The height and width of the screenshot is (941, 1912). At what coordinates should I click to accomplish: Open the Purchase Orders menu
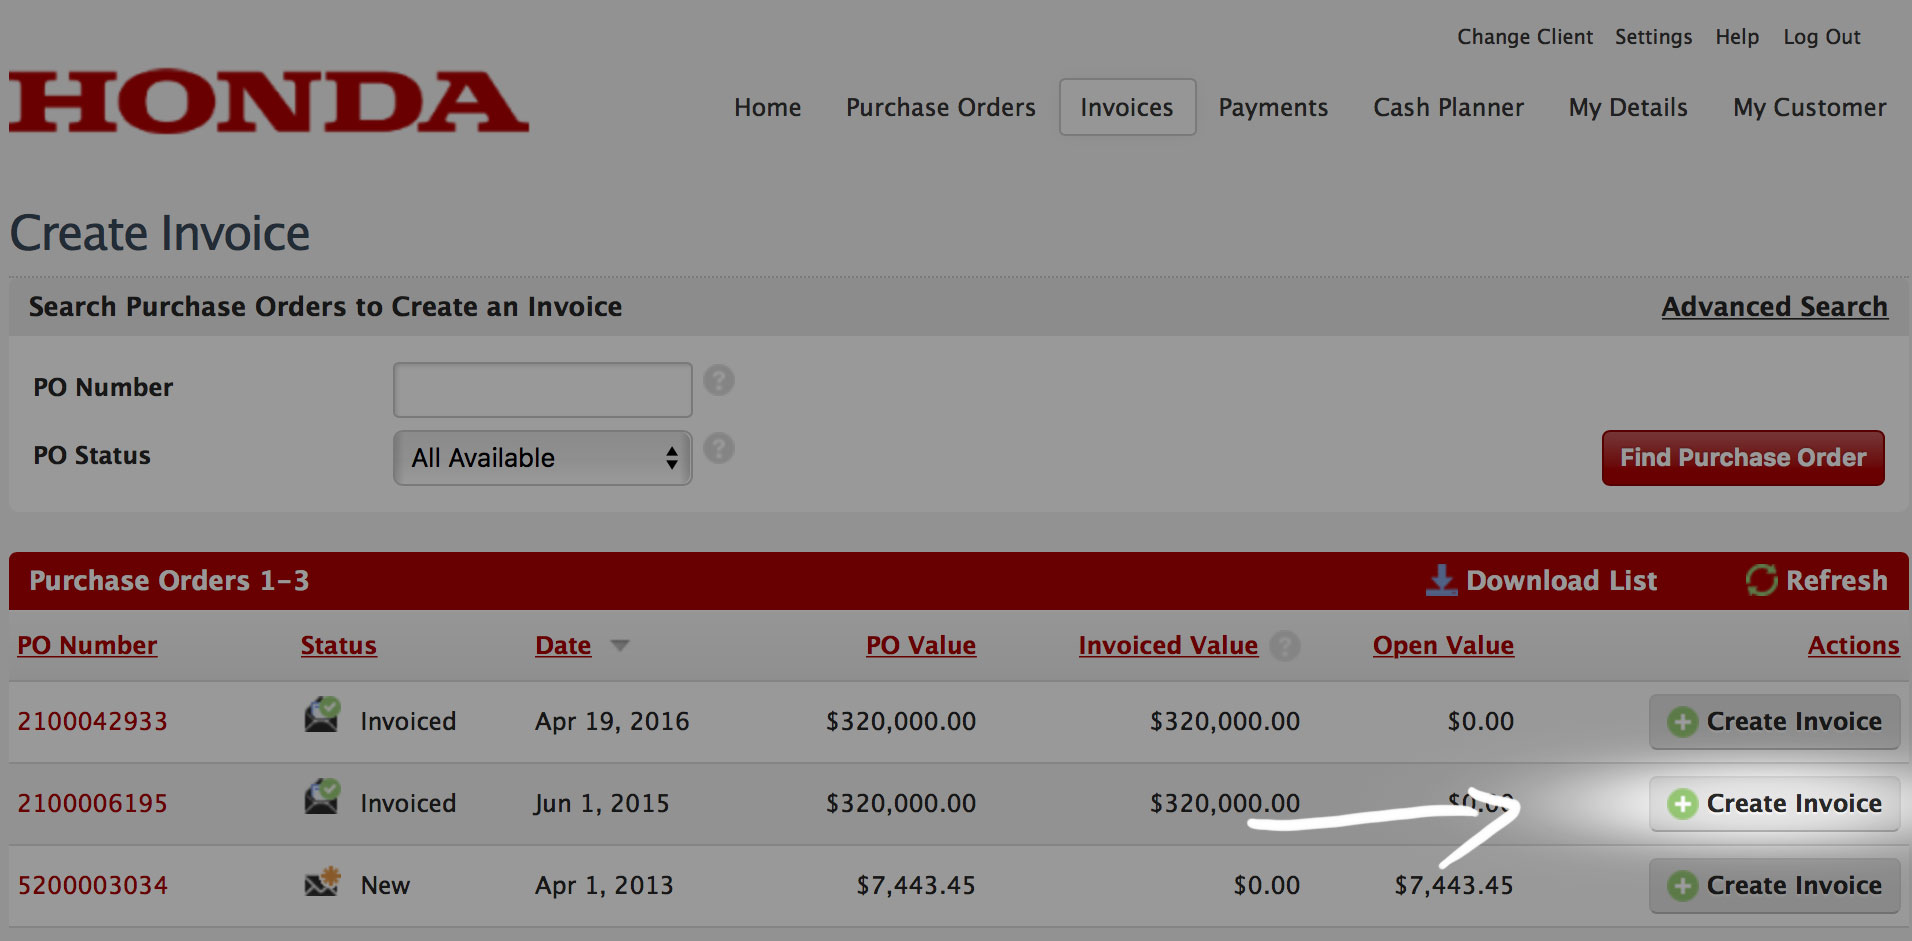pyautogui.click(x=941, y=107)
